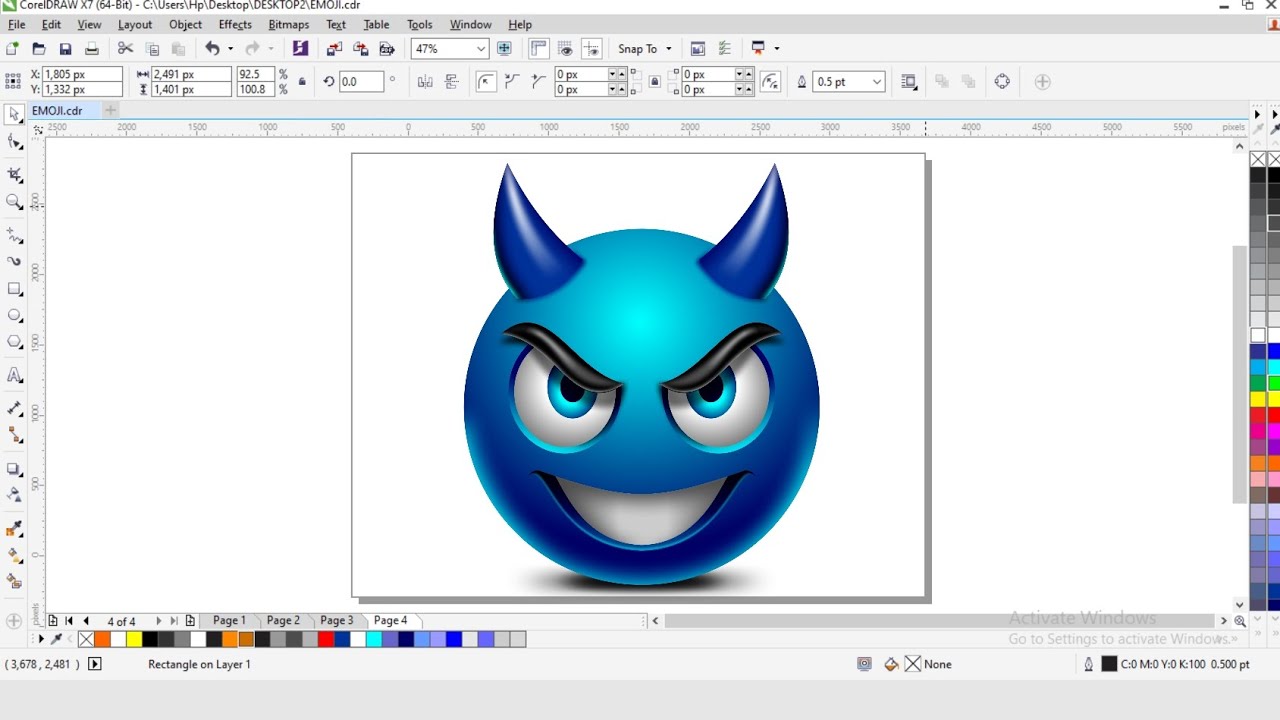
Task: Select the Chamfered corner type
Action: (x=540, y=82)
